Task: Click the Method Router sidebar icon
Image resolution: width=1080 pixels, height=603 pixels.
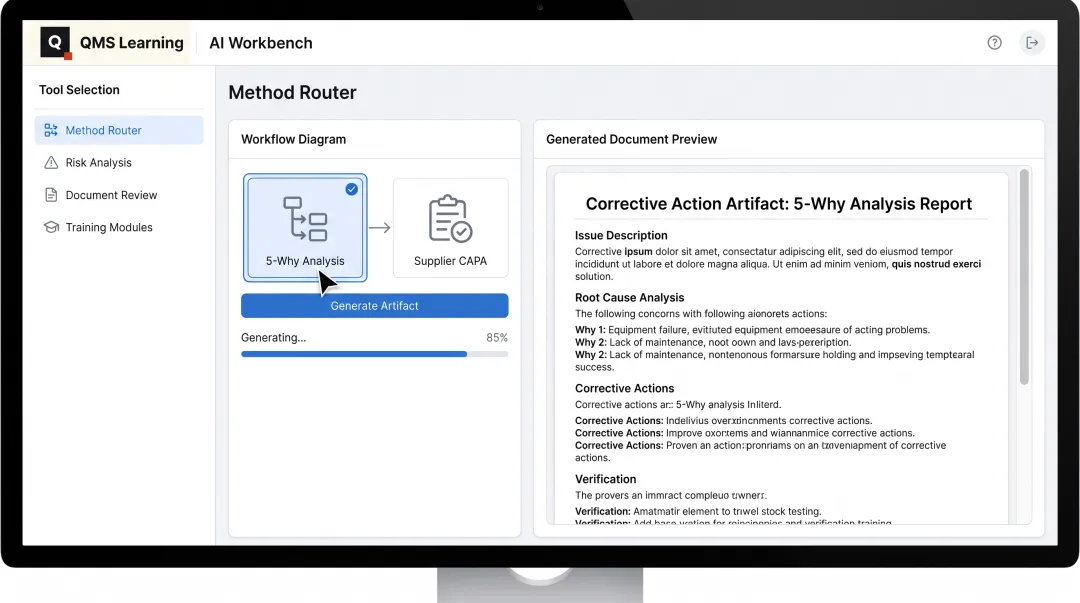Action: click(51, 130)
